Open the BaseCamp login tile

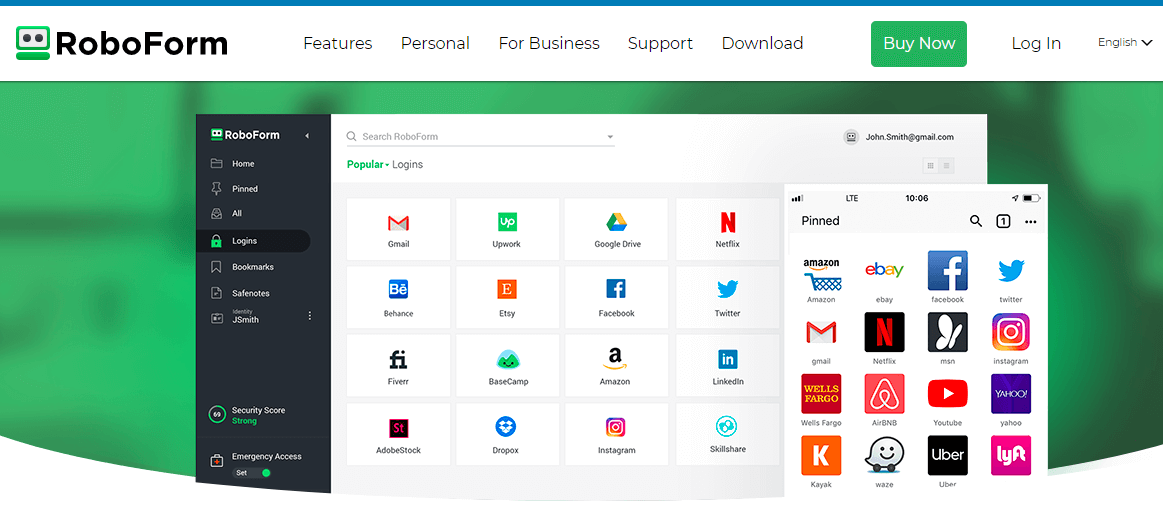(507, 366)
